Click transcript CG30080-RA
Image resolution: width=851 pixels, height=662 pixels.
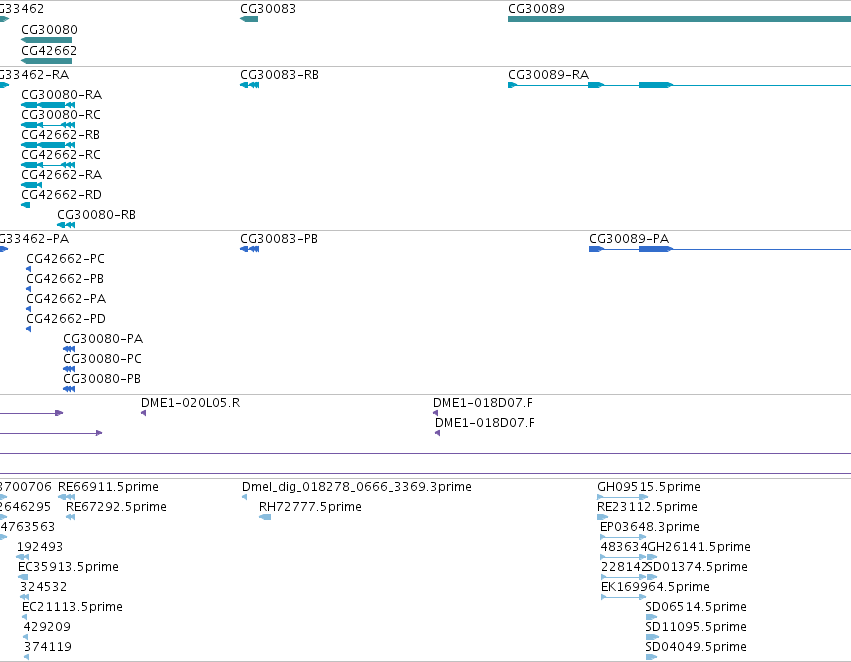61,95
